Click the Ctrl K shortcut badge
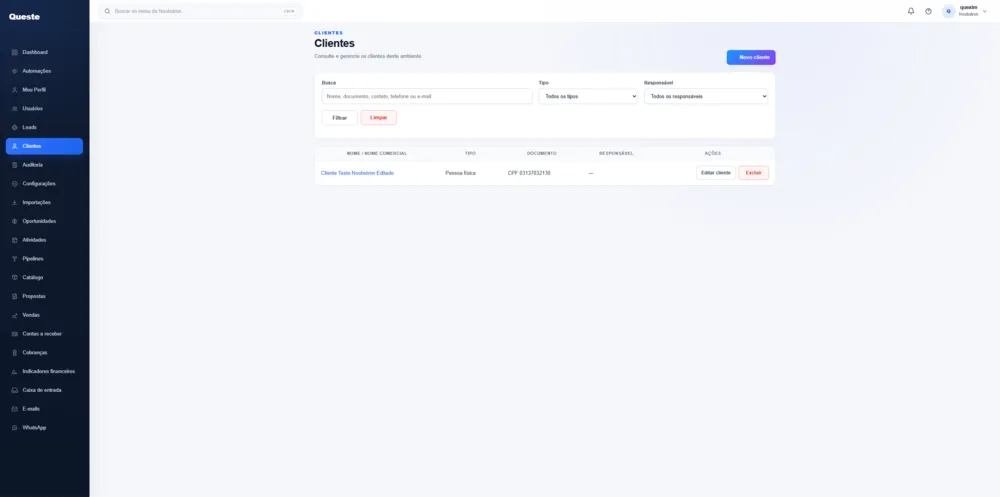Viewport: 1000px width, 497px height. tap(289, 11)
